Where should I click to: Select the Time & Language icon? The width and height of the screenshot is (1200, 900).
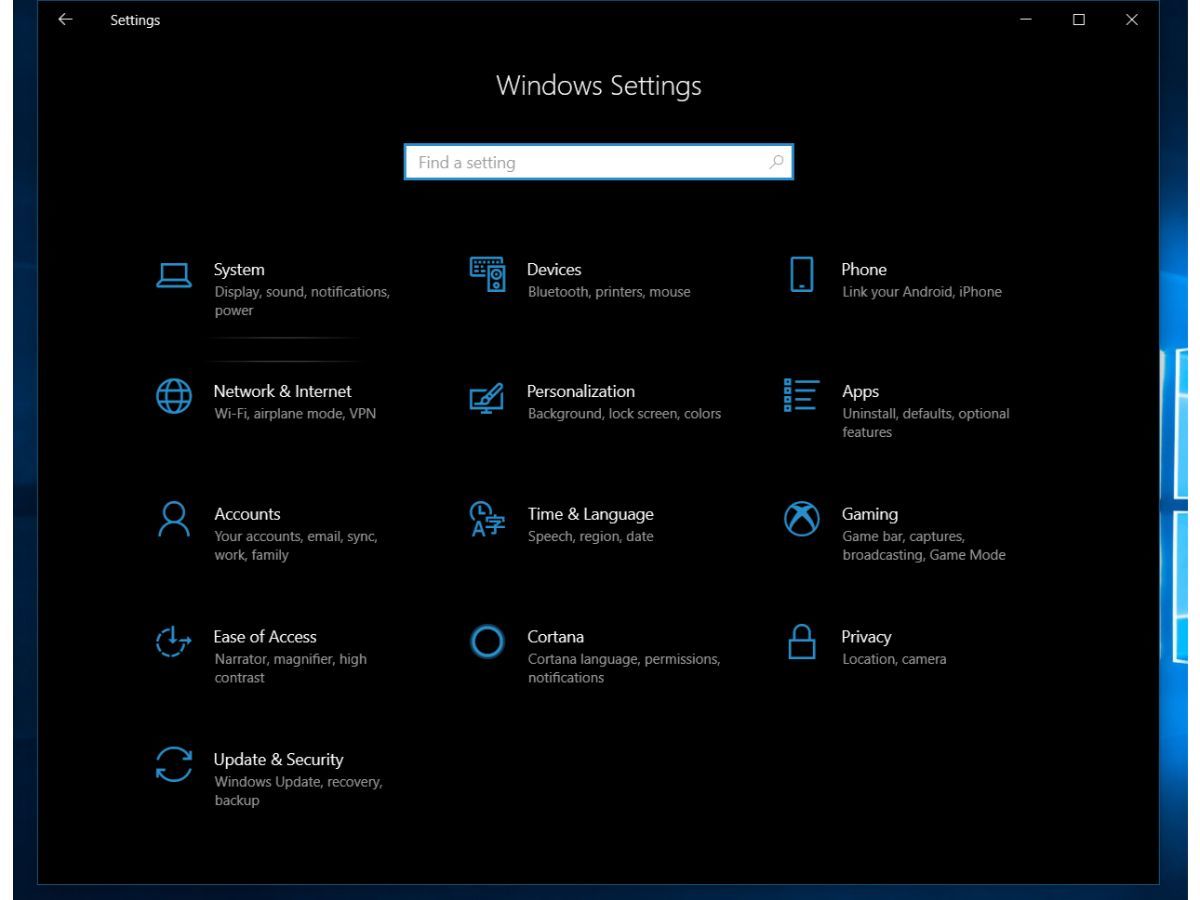[487, 519]
